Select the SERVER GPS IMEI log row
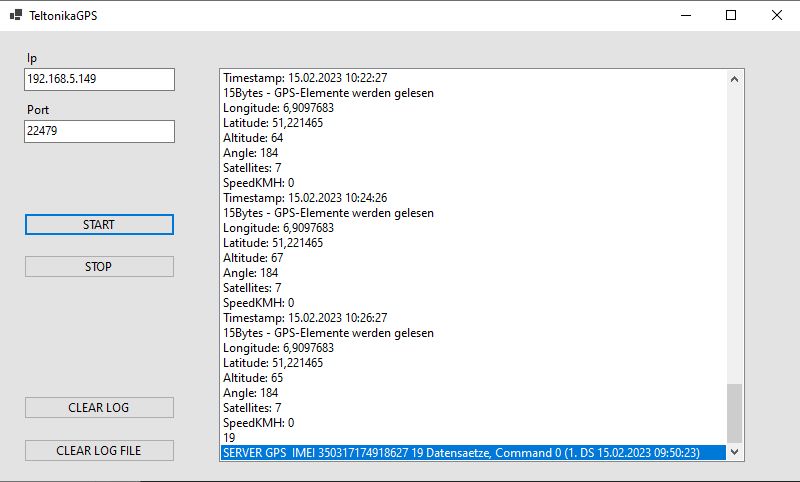The width and height of the screenshot is (800, 482). 473,453
